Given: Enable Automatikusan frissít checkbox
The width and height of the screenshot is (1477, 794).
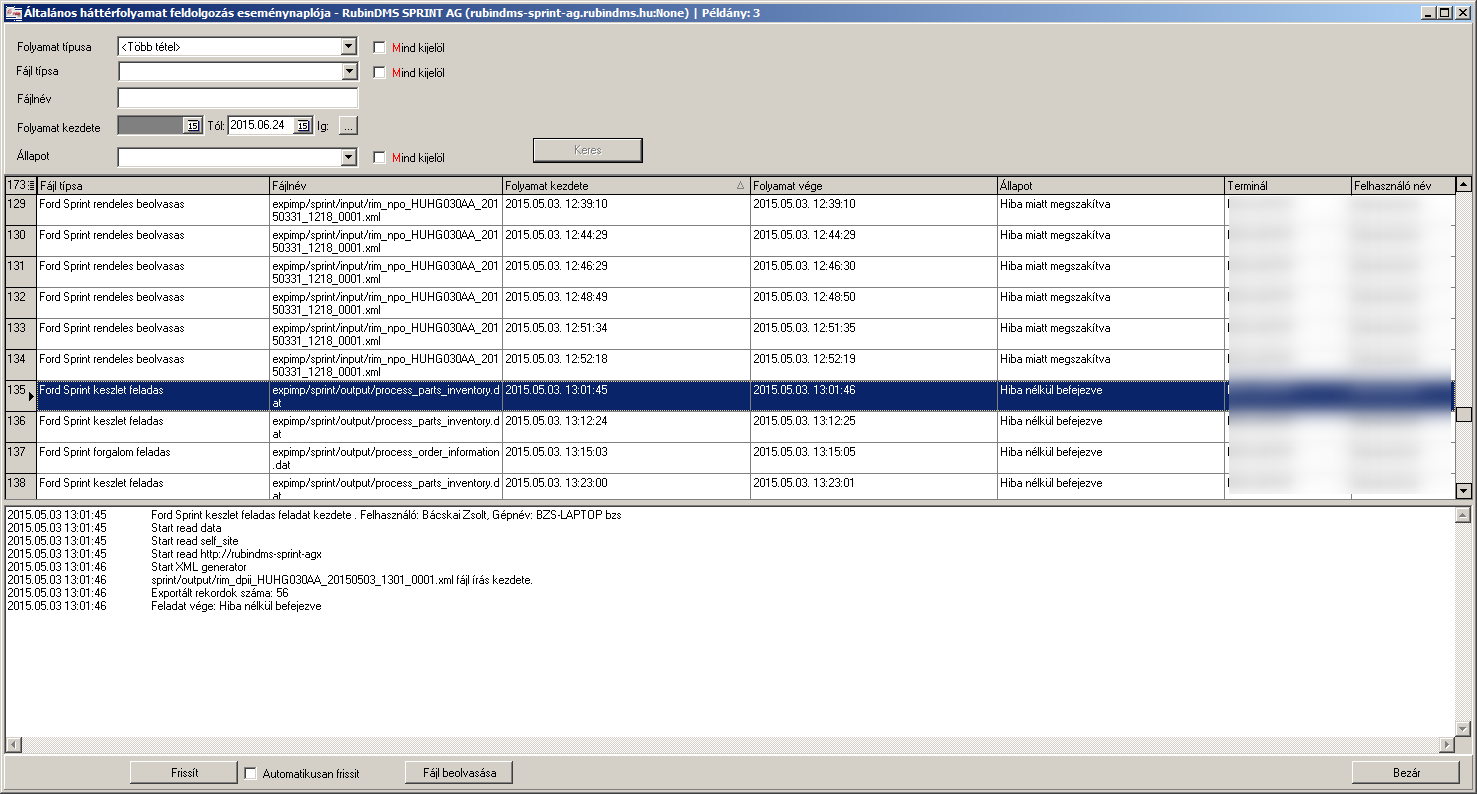Looking at the screenshot, I should pyautogui.click(x=251, y=773).
